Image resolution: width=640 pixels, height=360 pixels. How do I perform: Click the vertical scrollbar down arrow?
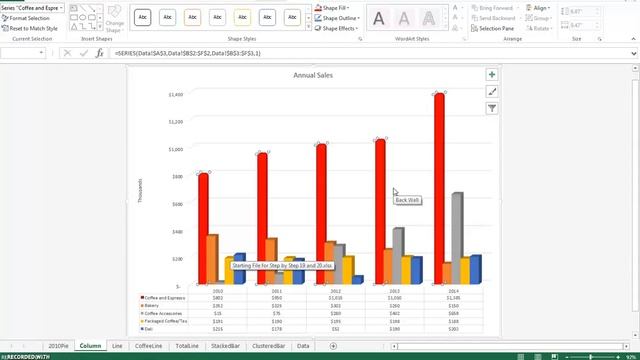click(635, 336)
